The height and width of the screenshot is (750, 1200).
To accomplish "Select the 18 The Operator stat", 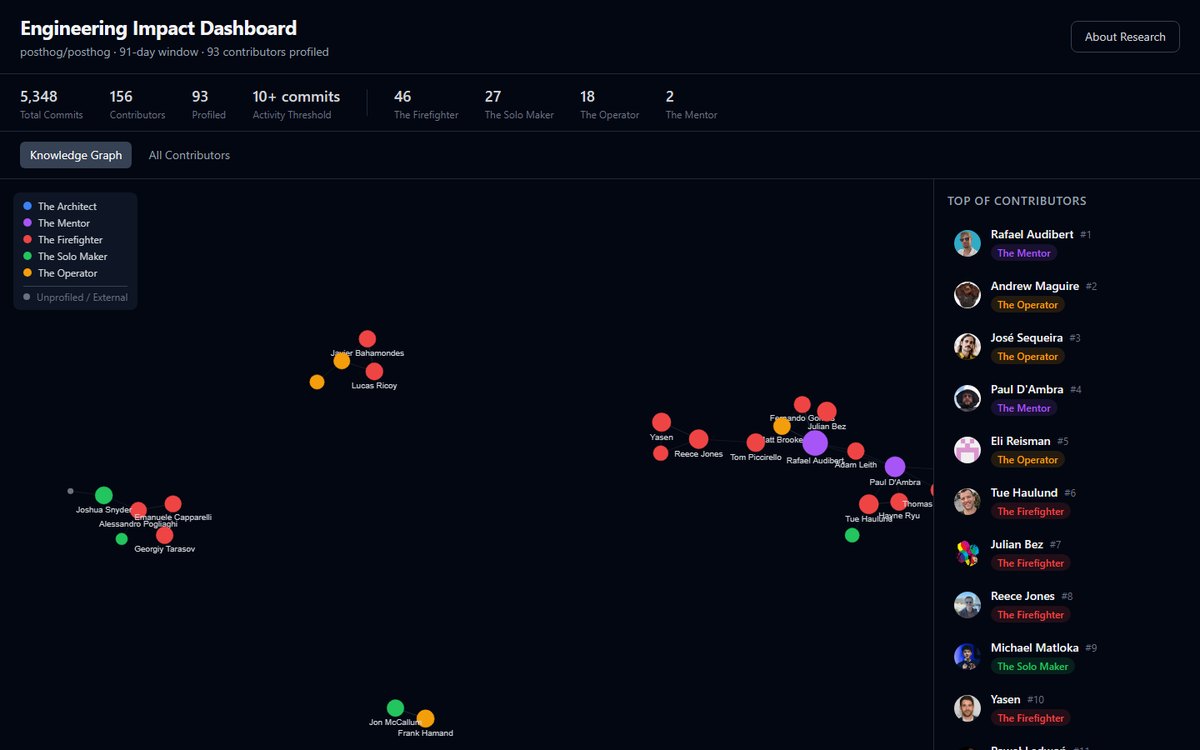I will coord(609,104).
